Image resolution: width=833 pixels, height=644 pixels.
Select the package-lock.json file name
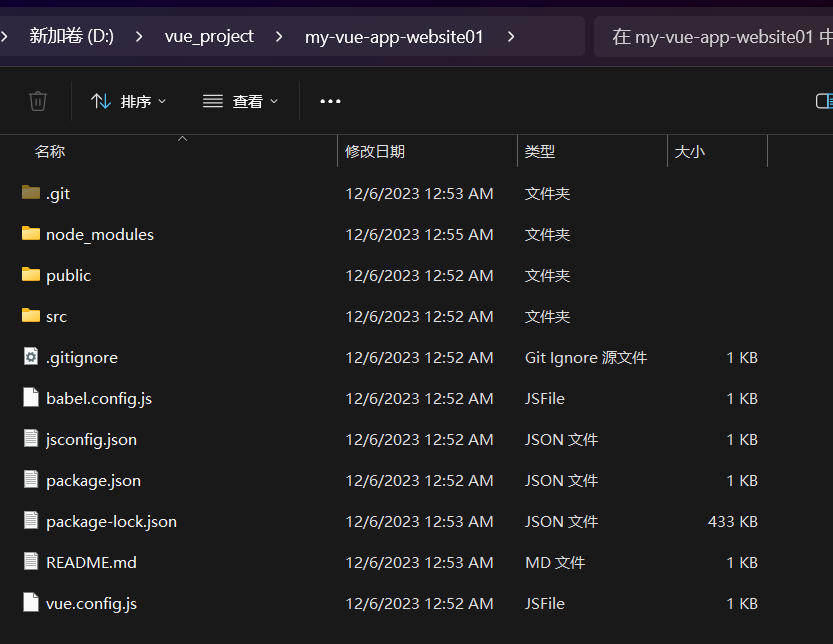coord(111,521)
